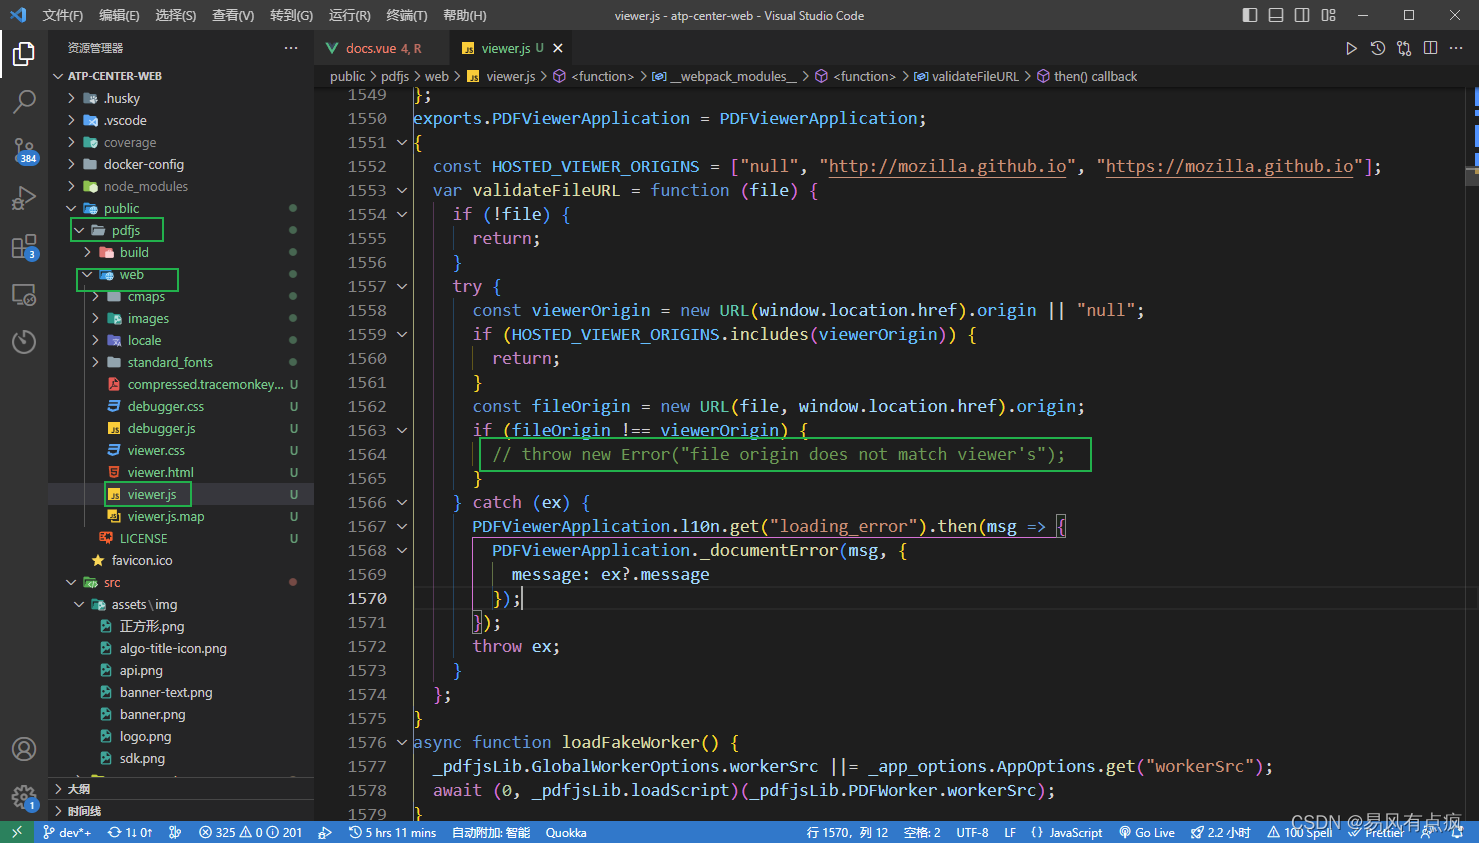The width and height of the screenshot is (1479, 843).
Task: Expand the cmaps folder
Action: coord(180,296)
